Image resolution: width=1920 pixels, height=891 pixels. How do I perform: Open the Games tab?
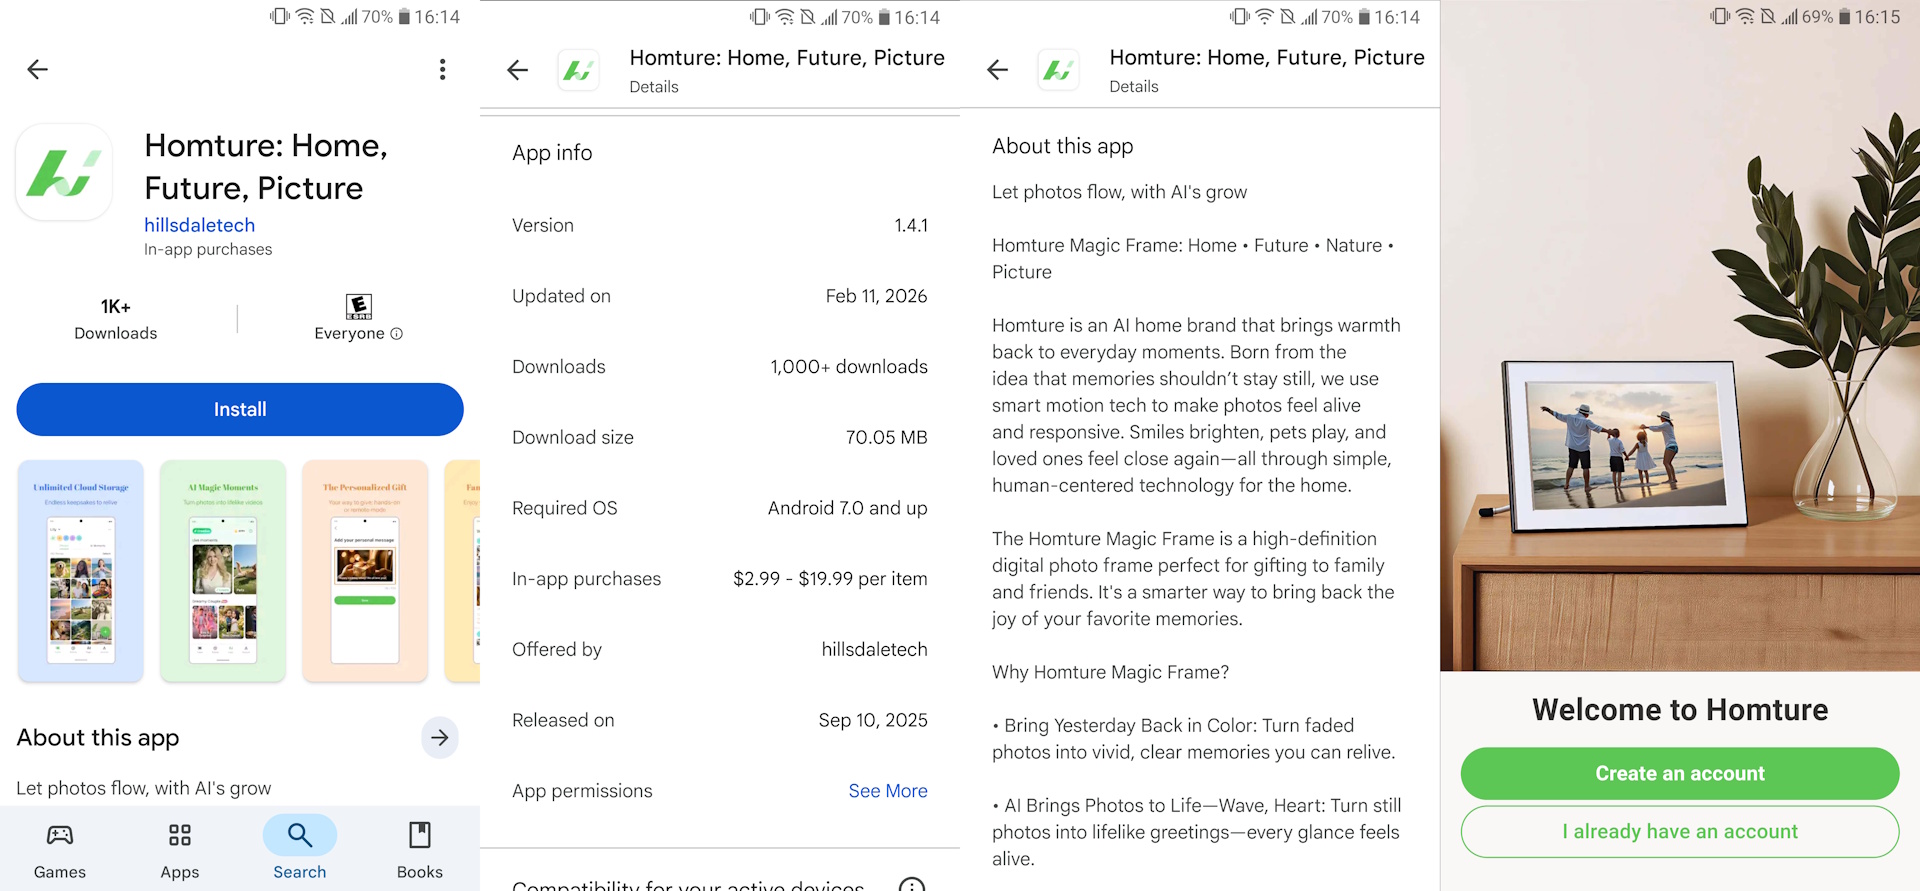60,850
